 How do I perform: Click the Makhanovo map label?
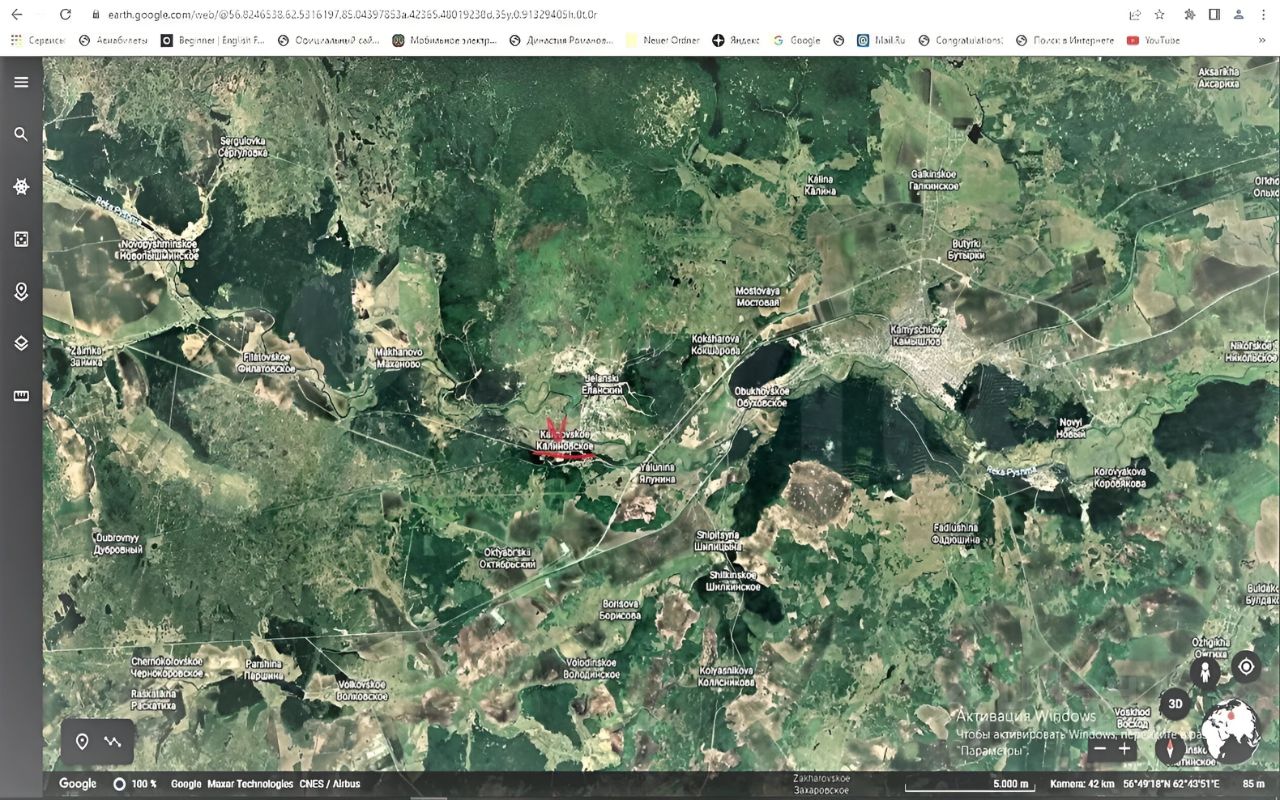398,358
